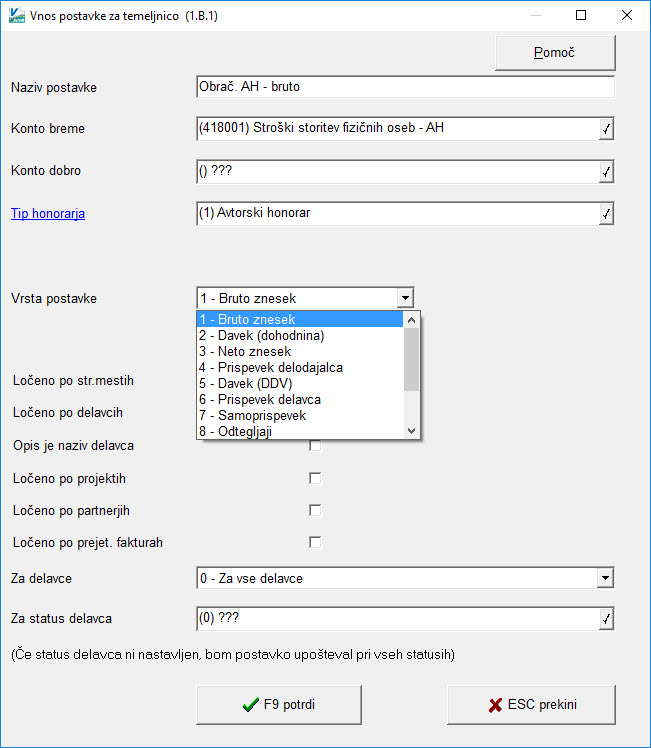The width and height of the screenshot is (651, 748).
Task: Confirm with the F9 potrdi button
Action: click(x=279, y=705)
